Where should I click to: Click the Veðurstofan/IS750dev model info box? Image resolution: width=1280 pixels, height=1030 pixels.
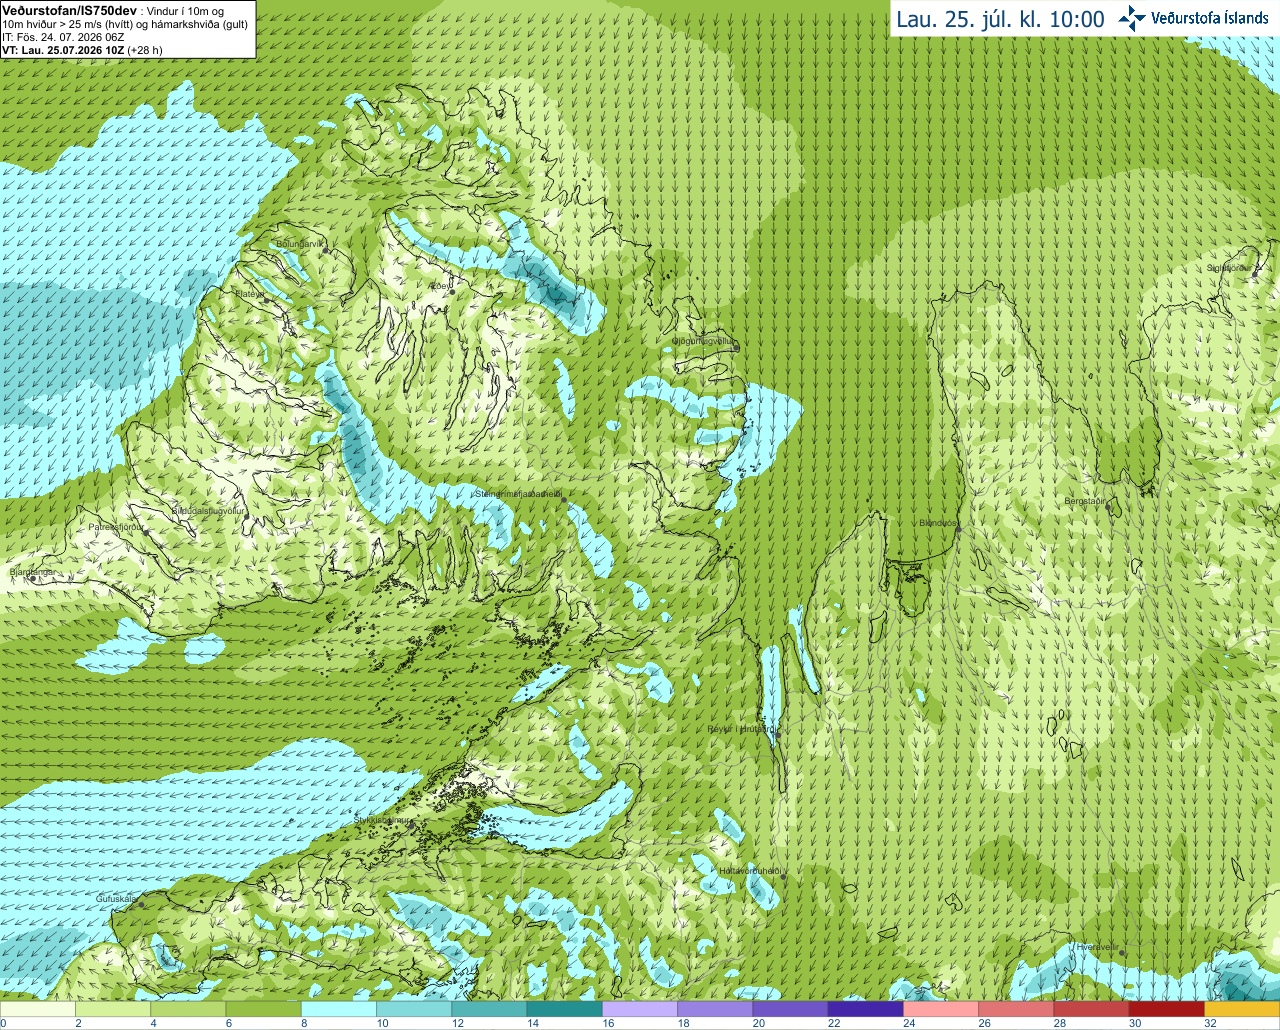[x=127, y=29]
